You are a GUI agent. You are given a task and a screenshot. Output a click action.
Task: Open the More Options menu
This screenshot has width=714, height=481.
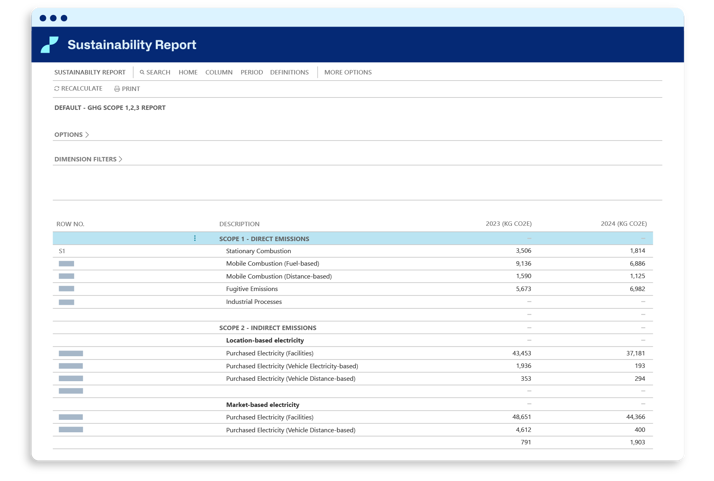click(347, 73)
